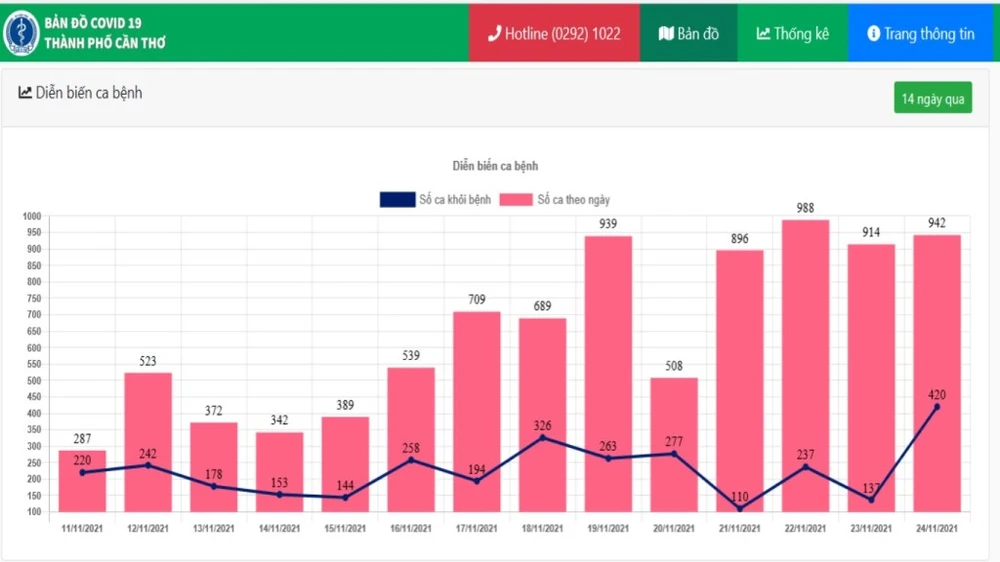Click the dark blue legend color box
This screenshot has width=1000, height=562.
[397, 200]
